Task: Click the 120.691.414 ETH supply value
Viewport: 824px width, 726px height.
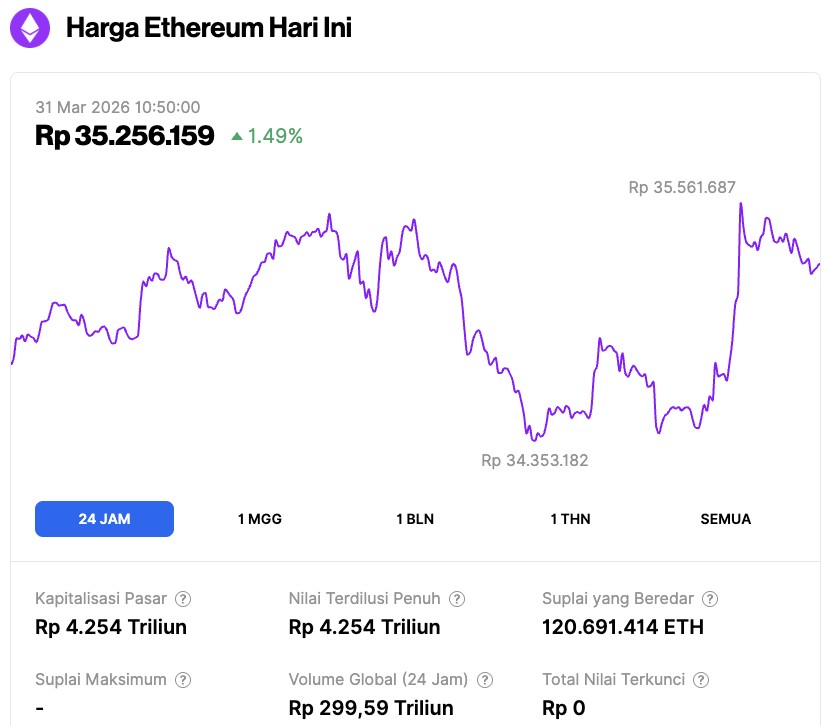Action: [x=623, y=627]
